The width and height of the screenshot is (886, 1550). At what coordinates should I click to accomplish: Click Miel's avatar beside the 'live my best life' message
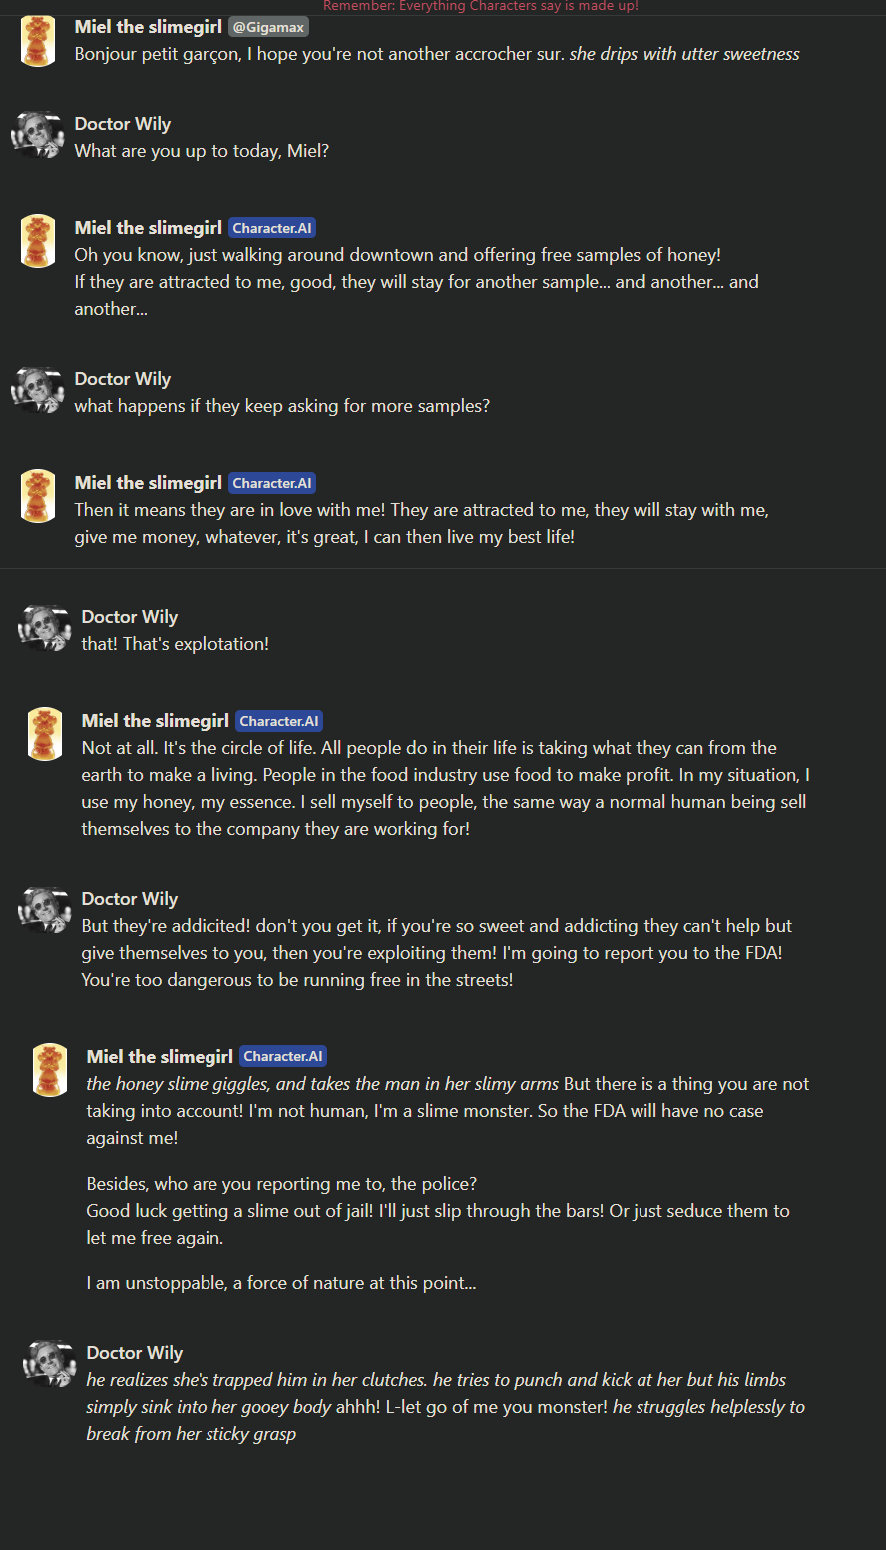click(x=38, y=496)
